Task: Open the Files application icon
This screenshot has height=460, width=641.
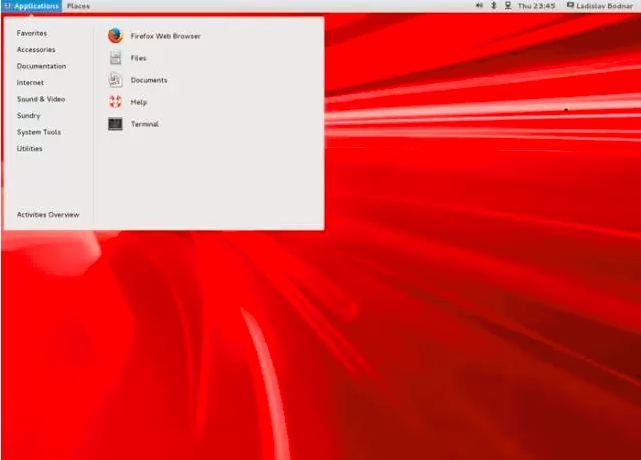Action: coord(115,58)
